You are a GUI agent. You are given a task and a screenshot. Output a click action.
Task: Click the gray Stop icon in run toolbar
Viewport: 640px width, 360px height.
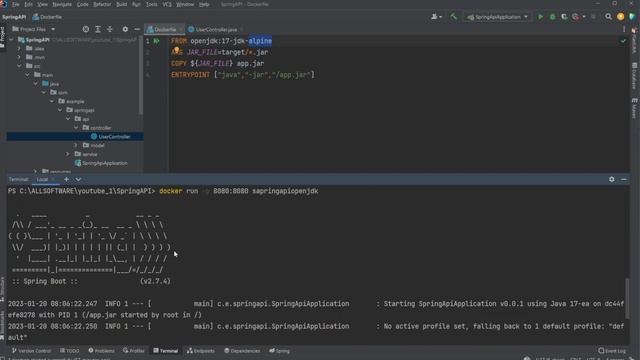point(593,17)
